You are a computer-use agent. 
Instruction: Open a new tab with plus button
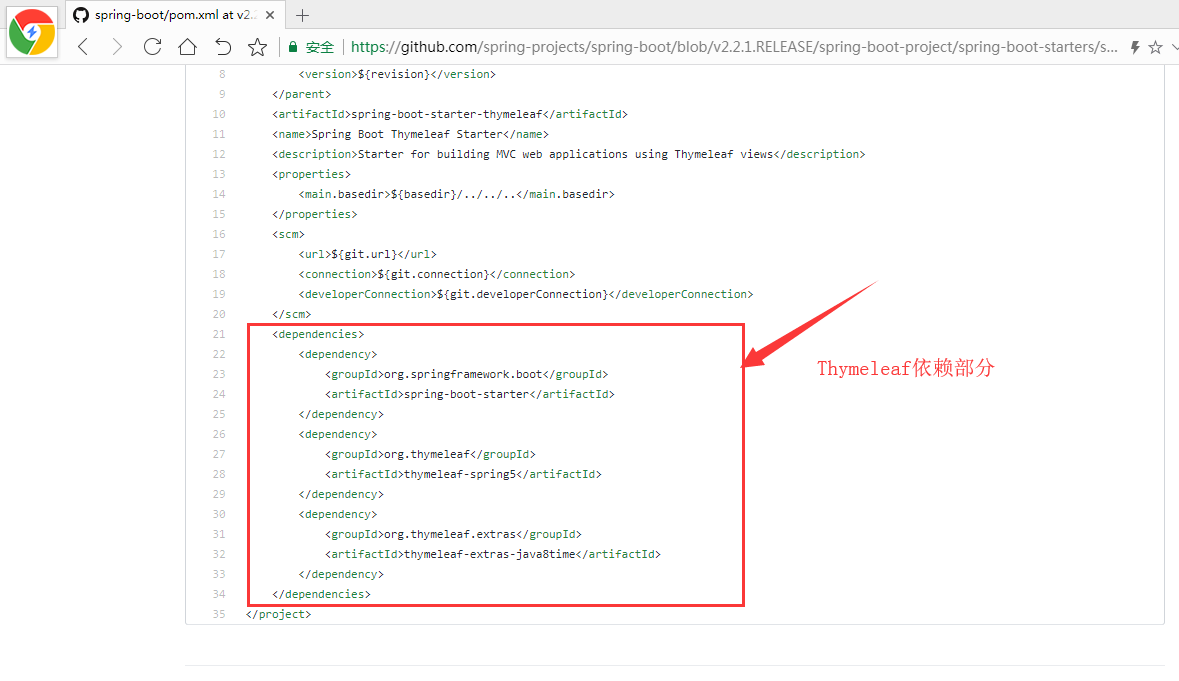302,15
